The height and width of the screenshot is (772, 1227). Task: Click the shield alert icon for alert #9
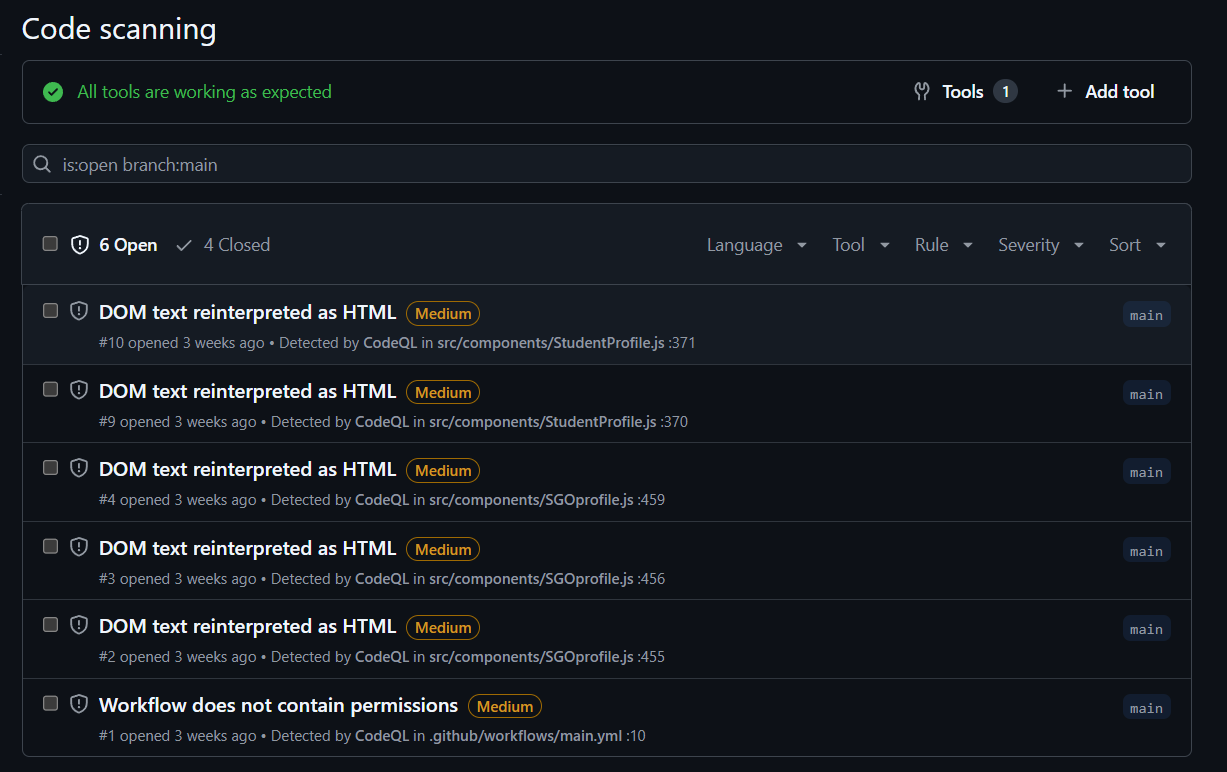79,390
